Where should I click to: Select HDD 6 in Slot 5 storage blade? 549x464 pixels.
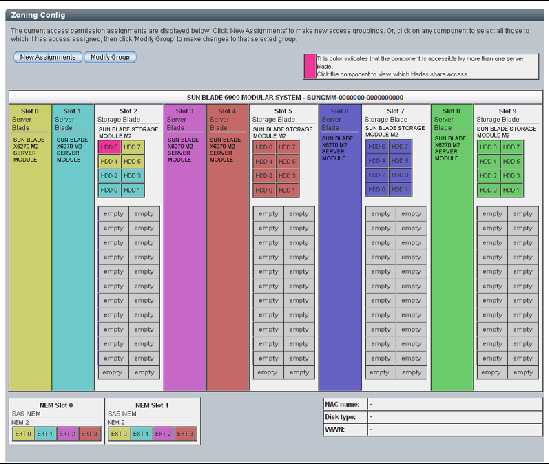[264, 147]
